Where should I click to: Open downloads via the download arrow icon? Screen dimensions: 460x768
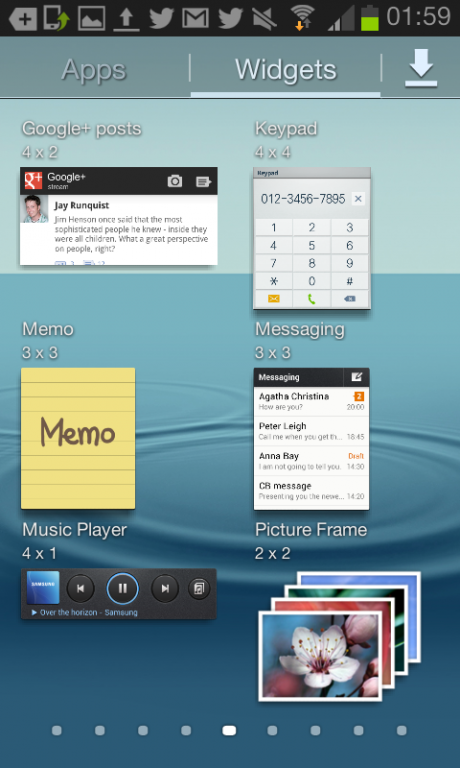pos(421,69)
